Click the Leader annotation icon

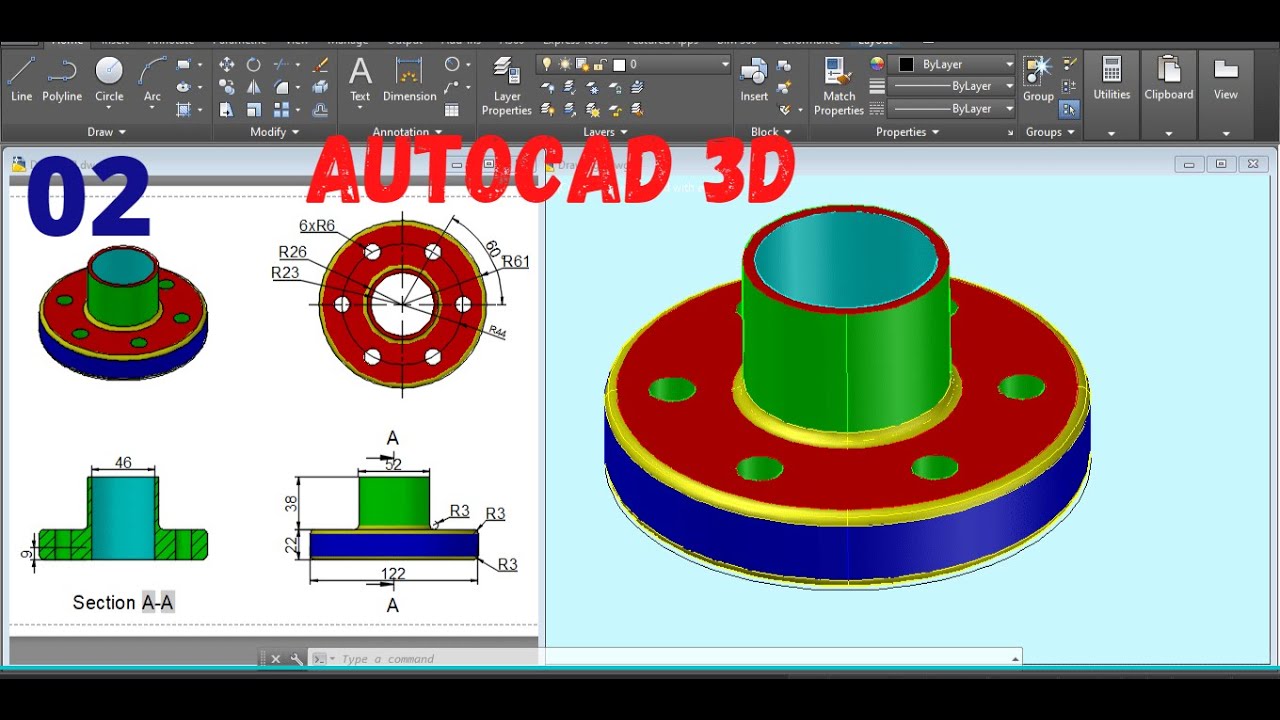(x=452, y=87)
